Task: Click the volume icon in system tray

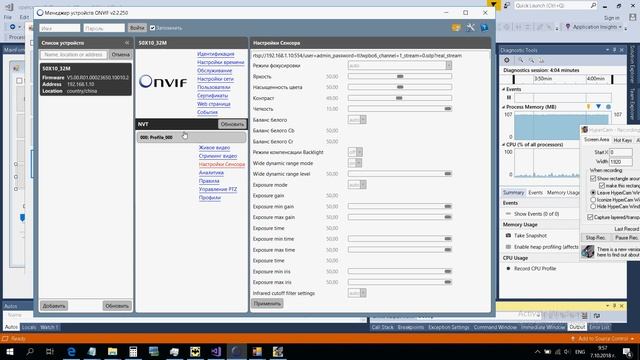Action: [567, 351]
